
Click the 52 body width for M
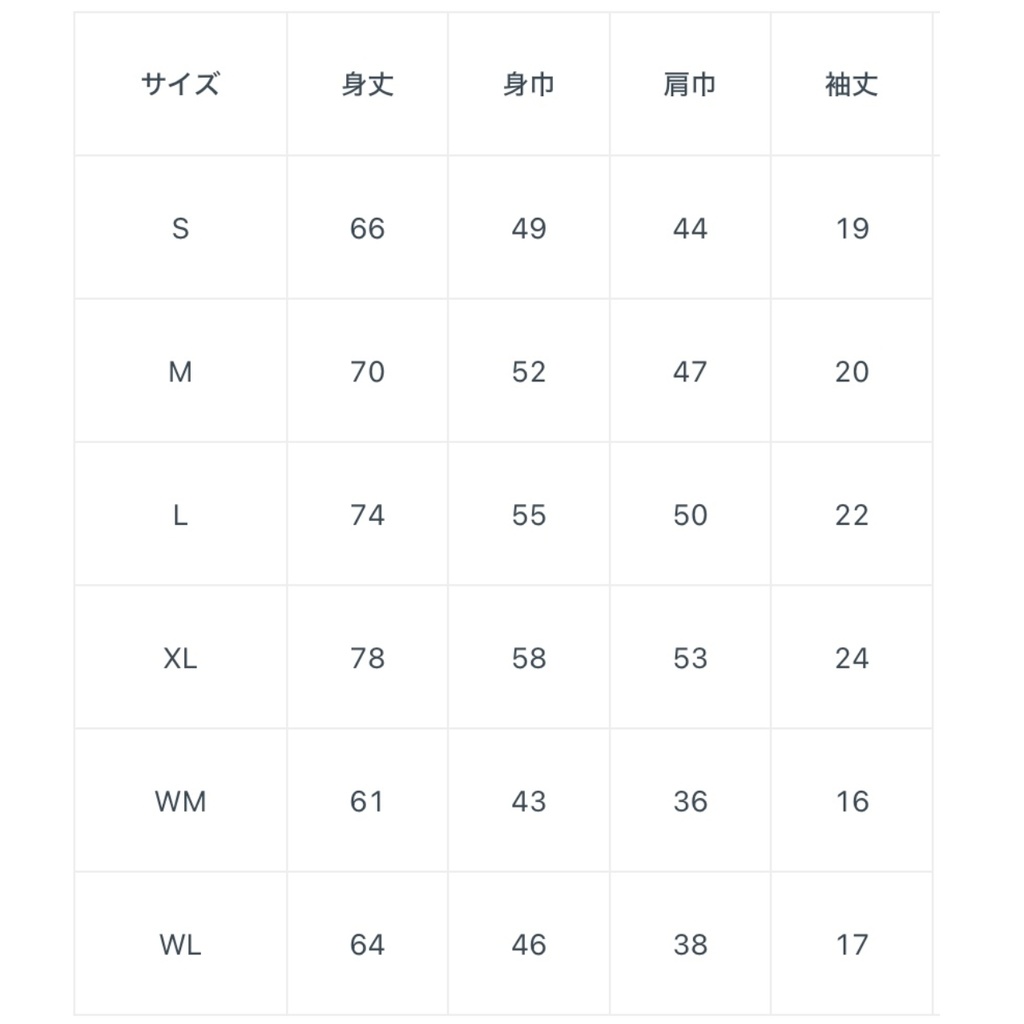[x=528, y=372]
